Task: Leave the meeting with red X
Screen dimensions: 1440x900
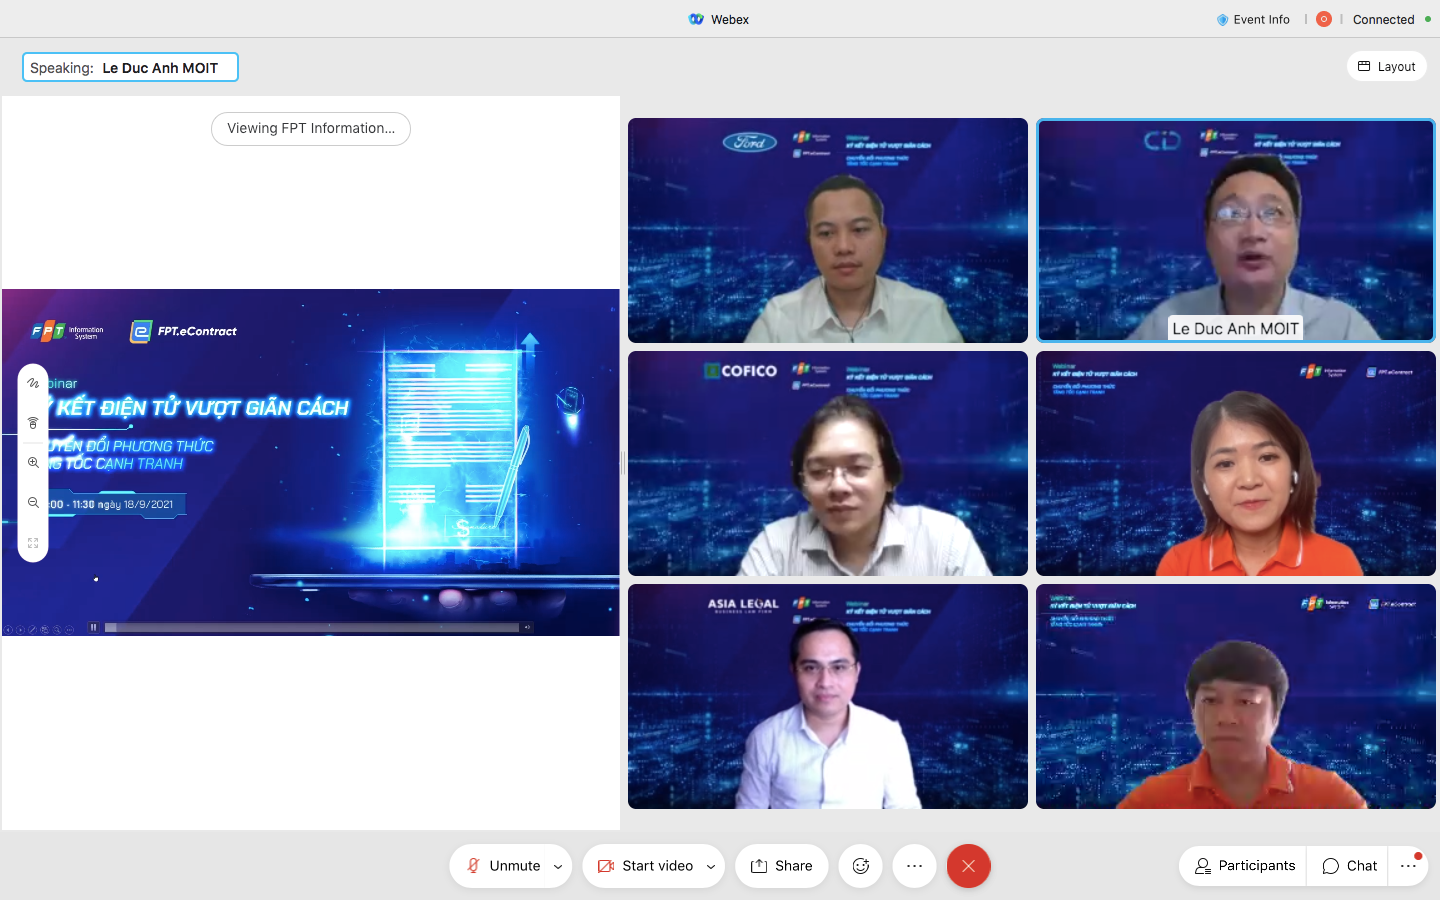Action: point(968,866)
